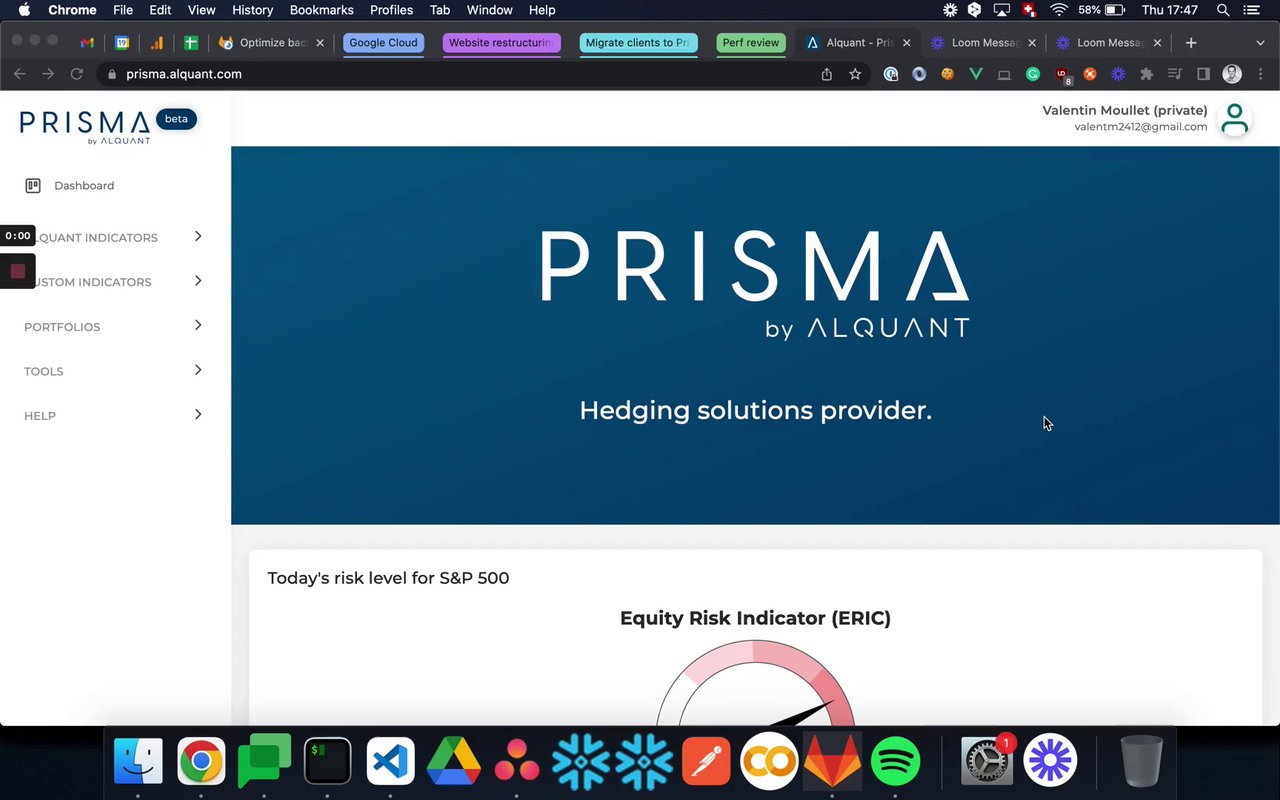Open Postman from the Dock
Screen dimensions: 1280x800
(706, 761)
